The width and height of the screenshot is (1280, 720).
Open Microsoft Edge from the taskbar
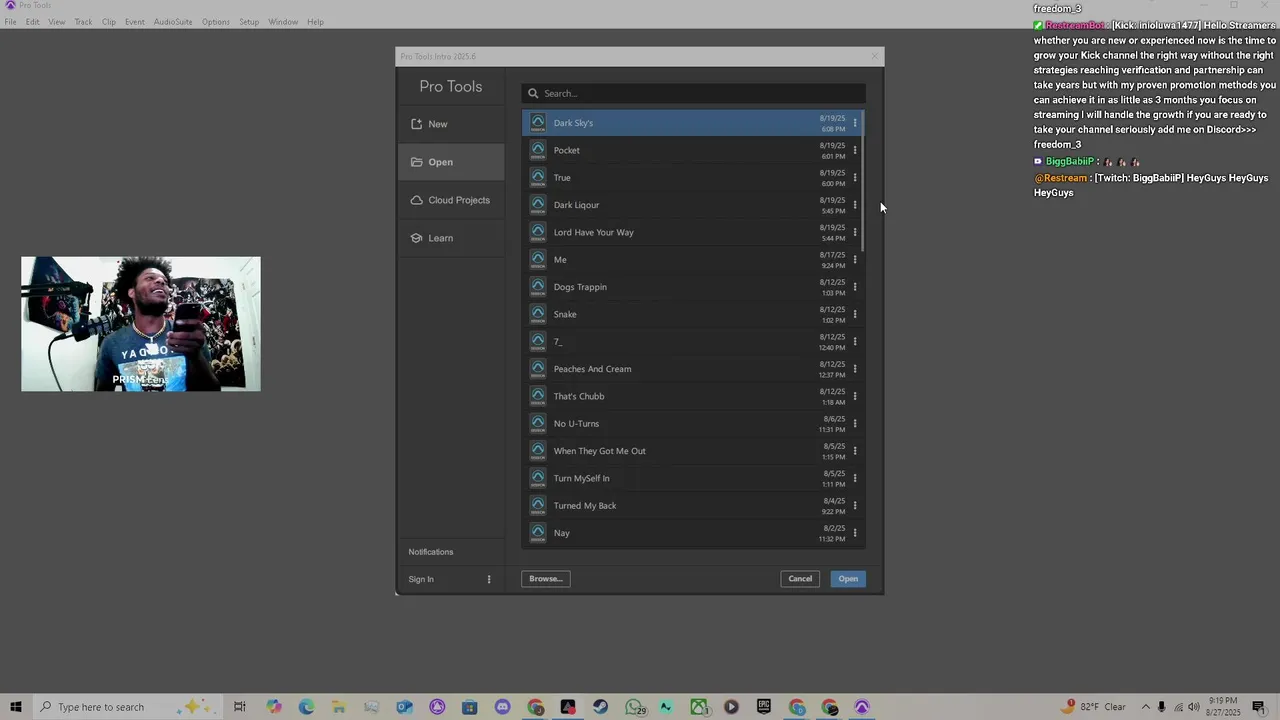tap(306, 707)
